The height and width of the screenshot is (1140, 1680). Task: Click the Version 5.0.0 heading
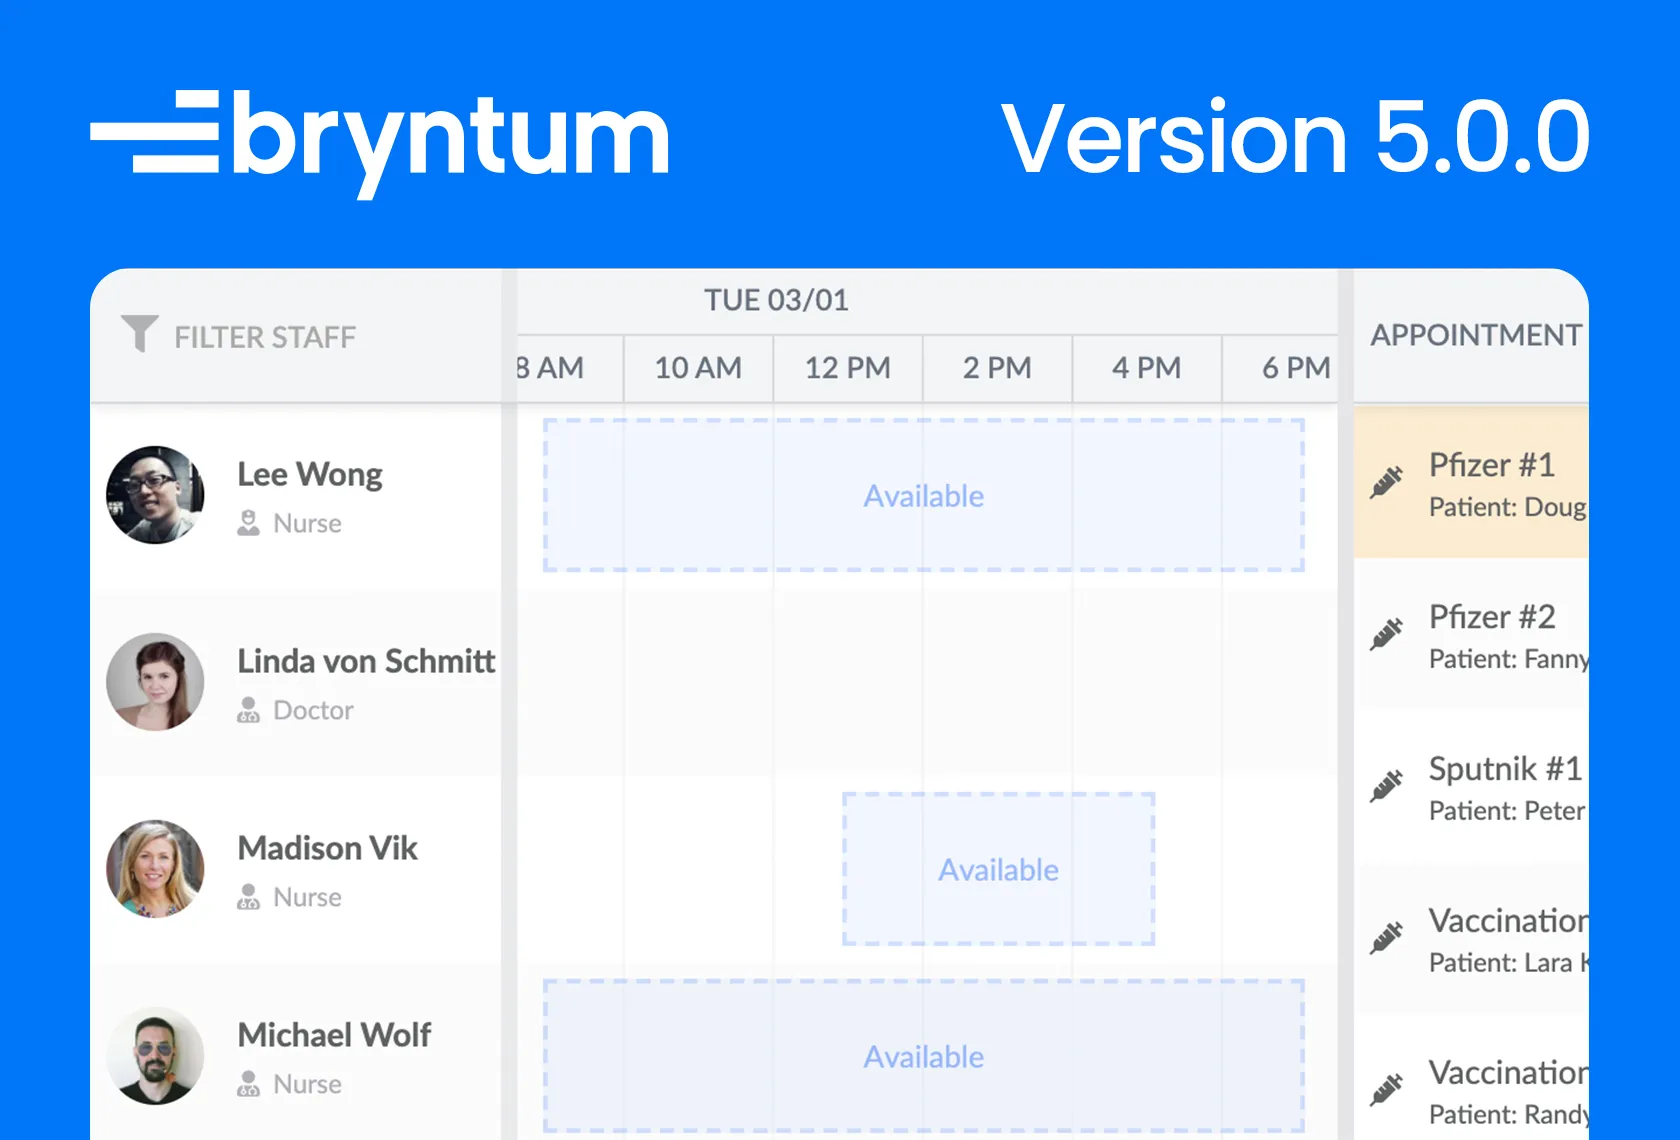[1295, 137]
